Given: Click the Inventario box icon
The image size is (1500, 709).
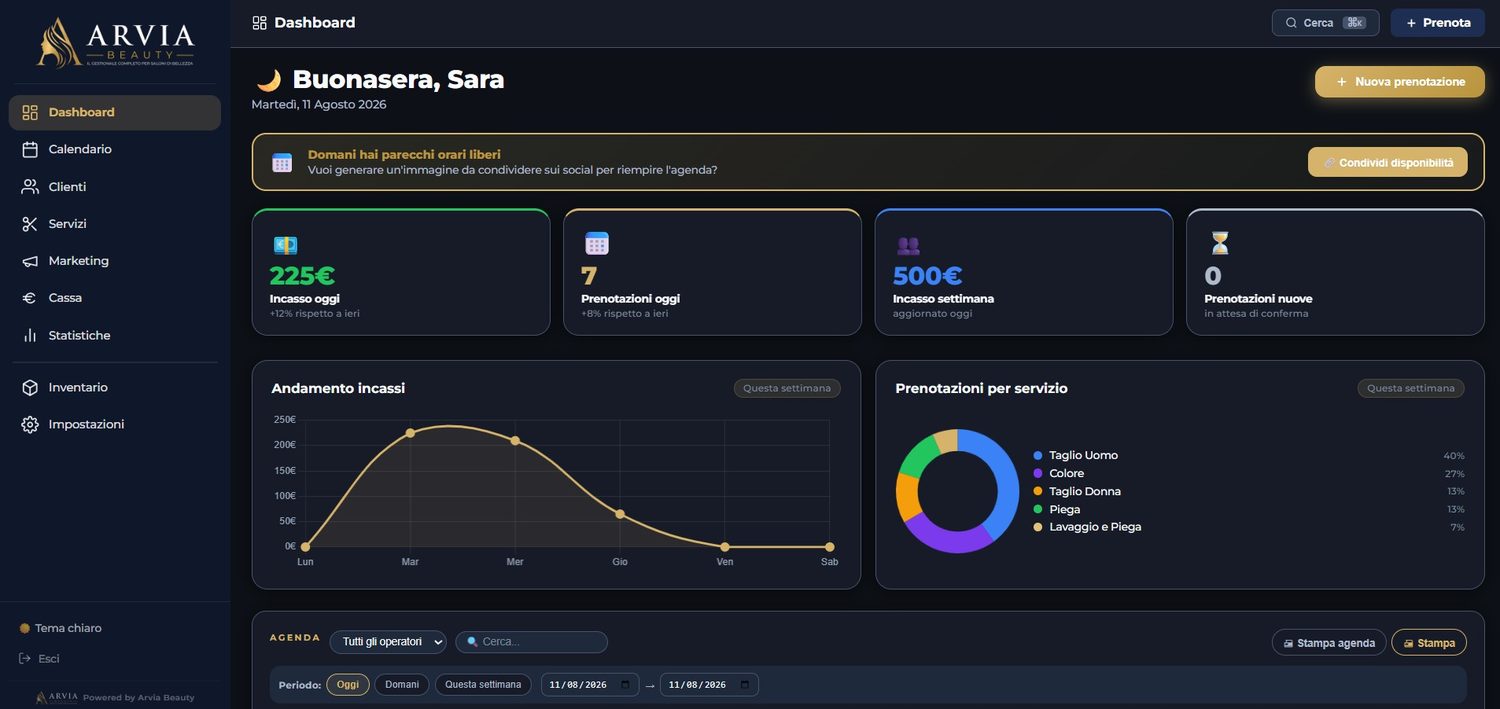Looking at the screenshot, I should pyautogui.click(x=30, y=387).
